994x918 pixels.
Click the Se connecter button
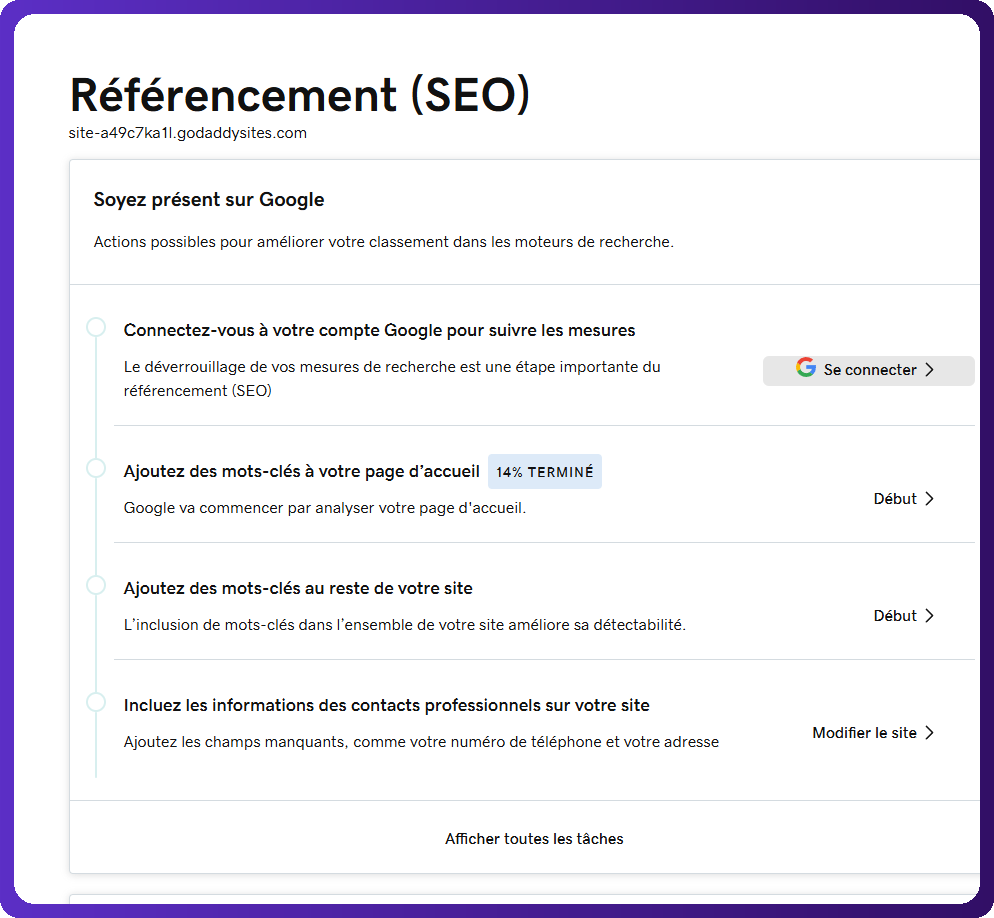tap(868, 370)
